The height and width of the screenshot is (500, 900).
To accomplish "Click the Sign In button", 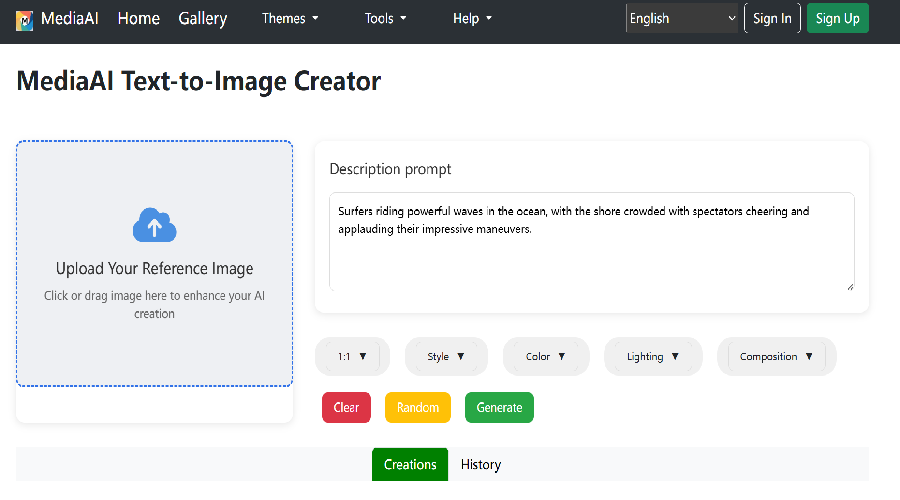I will (772, 18).
